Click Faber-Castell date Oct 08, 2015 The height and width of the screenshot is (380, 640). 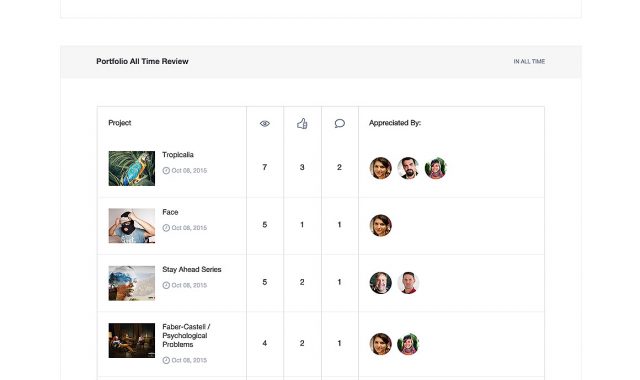[189, 360]
